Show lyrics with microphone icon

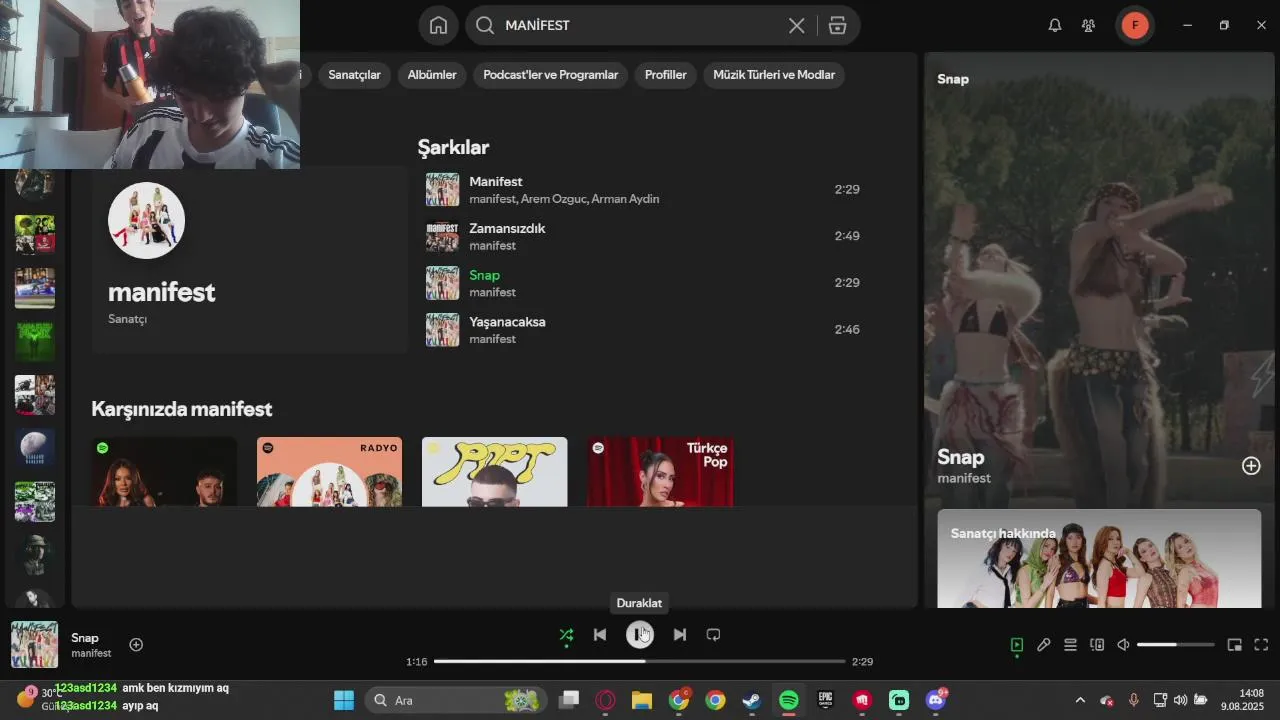[x=1043, y=645]
